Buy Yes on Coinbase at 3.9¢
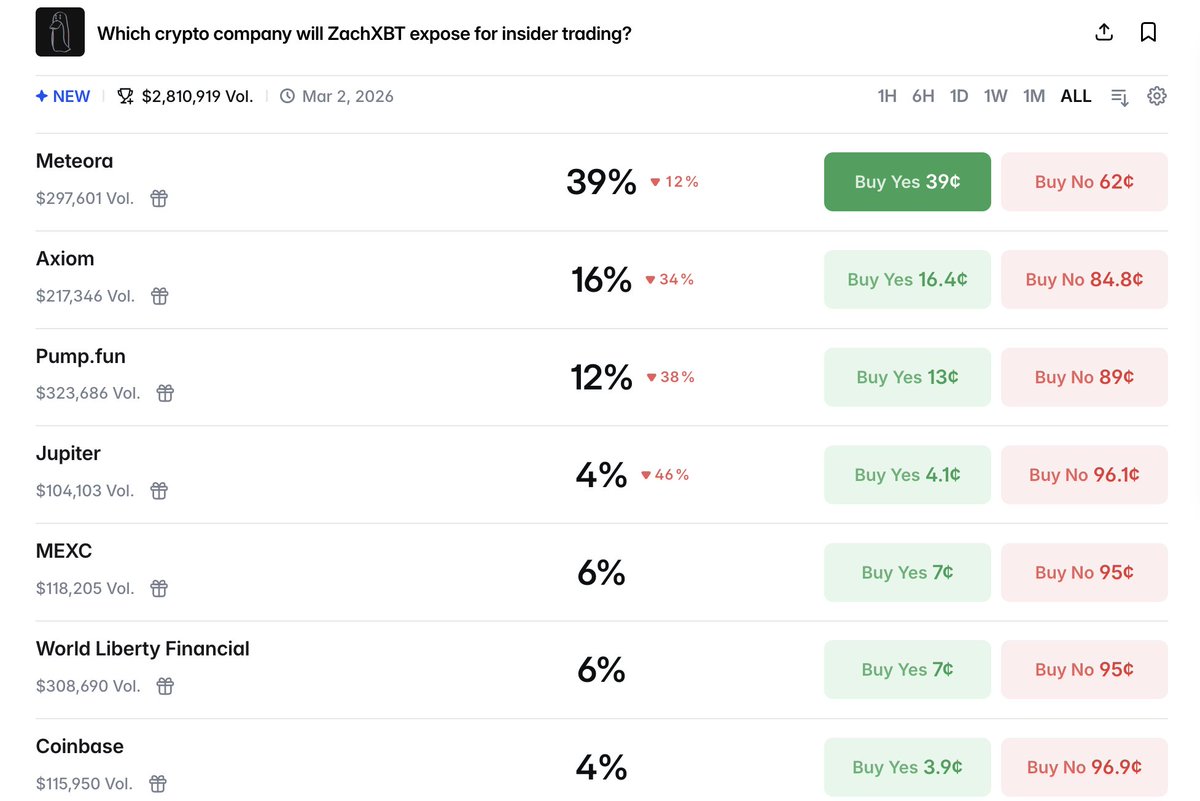Viewport: 1200px width, 801px height. (x=907, y=767)
